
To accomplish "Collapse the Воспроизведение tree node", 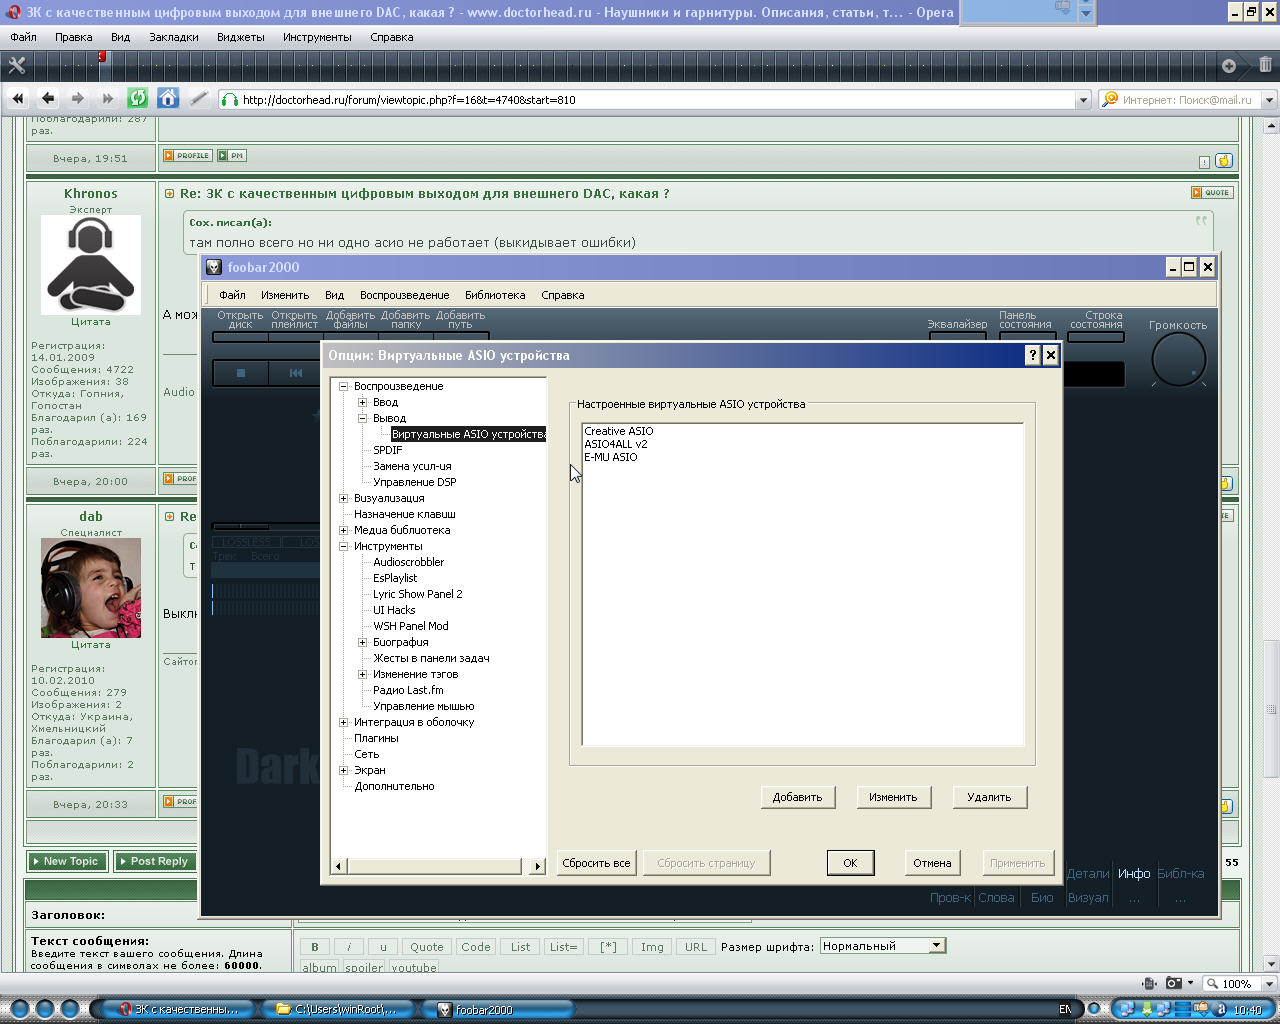I will [343, 386].
